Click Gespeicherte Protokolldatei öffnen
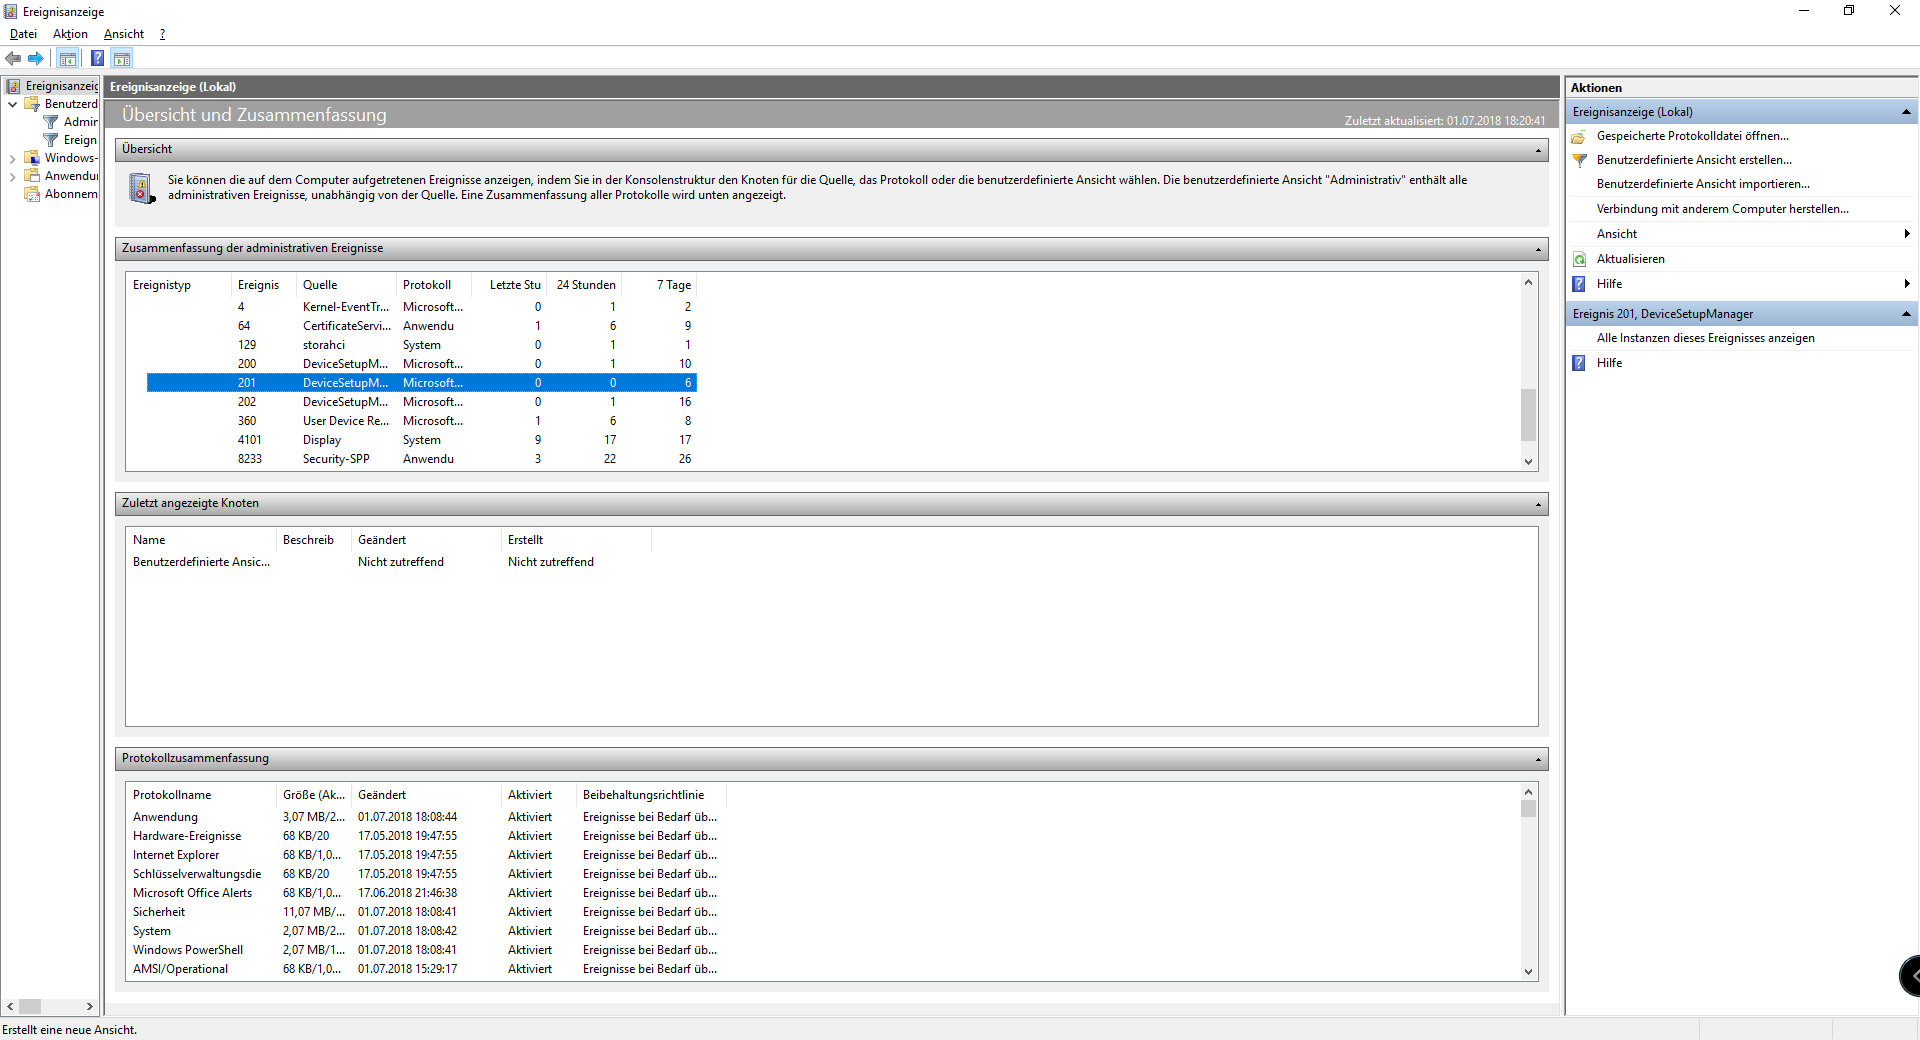Viewport: 1920px width, 1040px height. coord(1692,136)
